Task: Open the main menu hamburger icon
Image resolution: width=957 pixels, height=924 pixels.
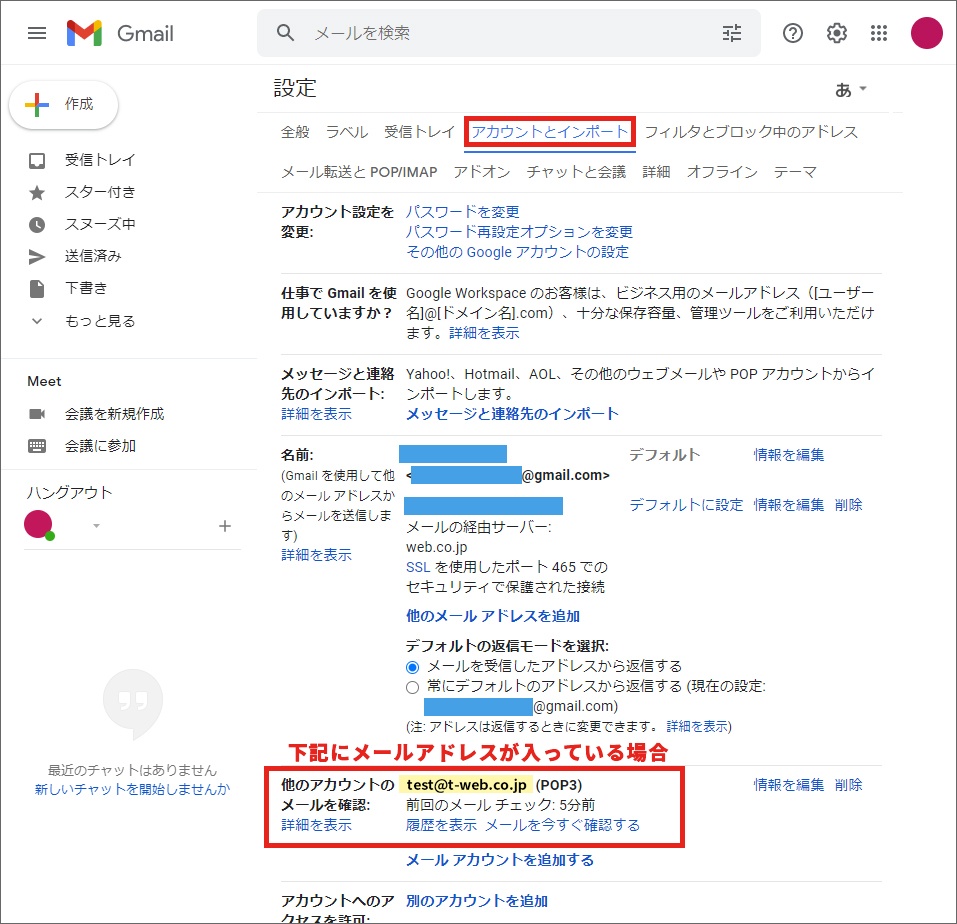Action: click(37, 33)
